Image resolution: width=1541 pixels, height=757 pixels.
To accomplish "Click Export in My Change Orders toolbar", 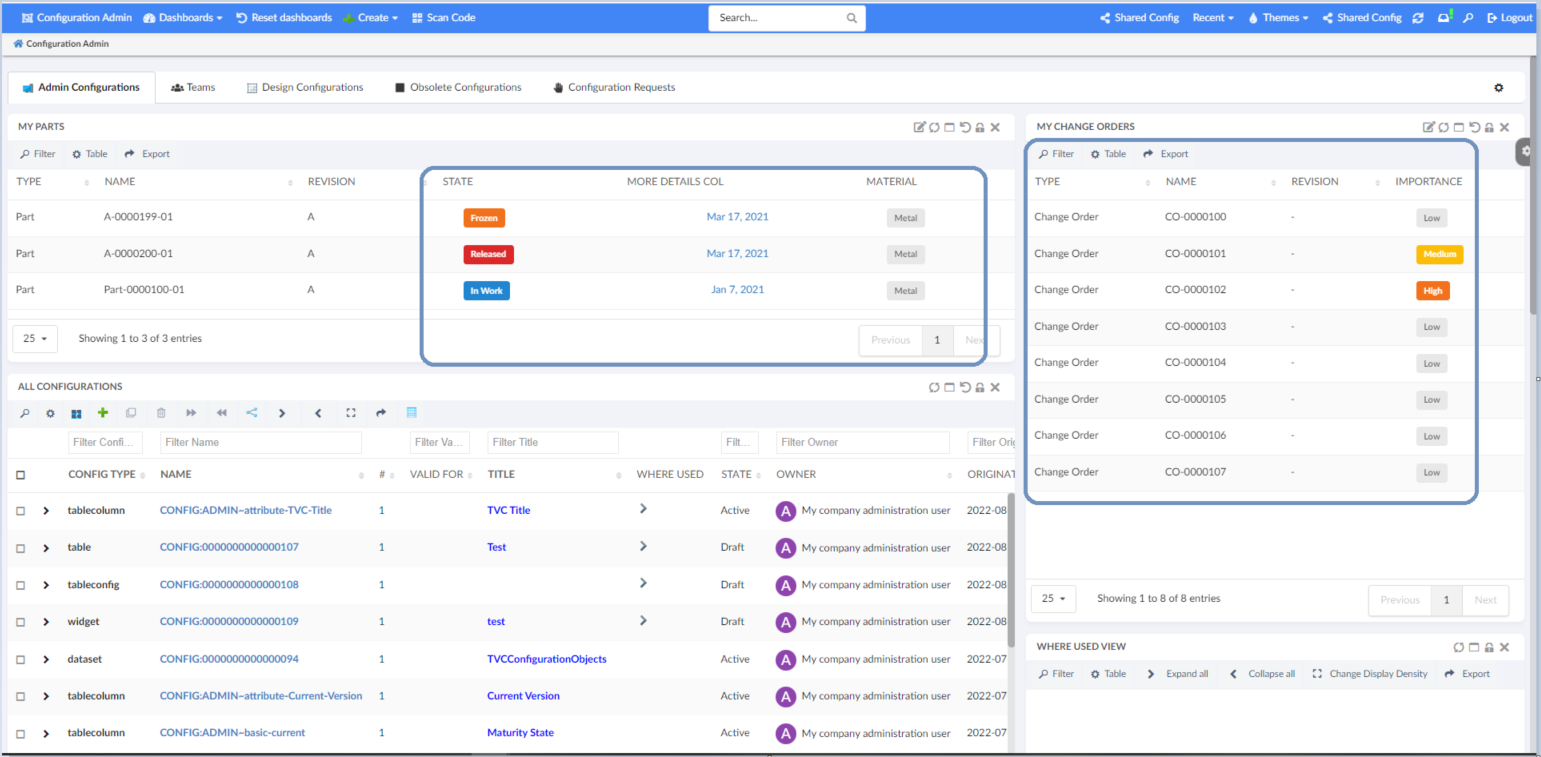I will pyautogui.click(x=1166, y=154).
